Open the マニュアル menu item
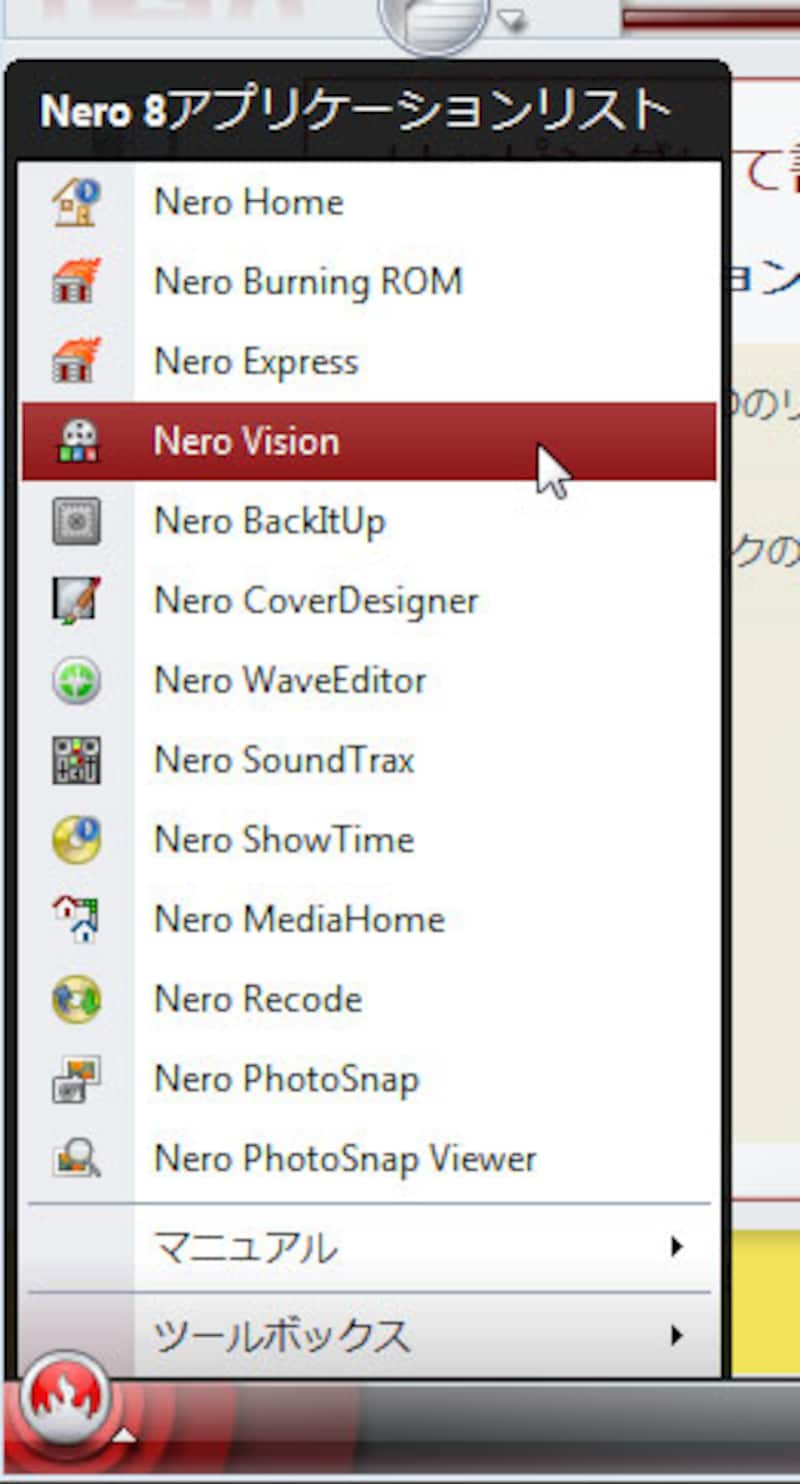This screenshot has height=1484, width=800. click(x=245, y=1247)
